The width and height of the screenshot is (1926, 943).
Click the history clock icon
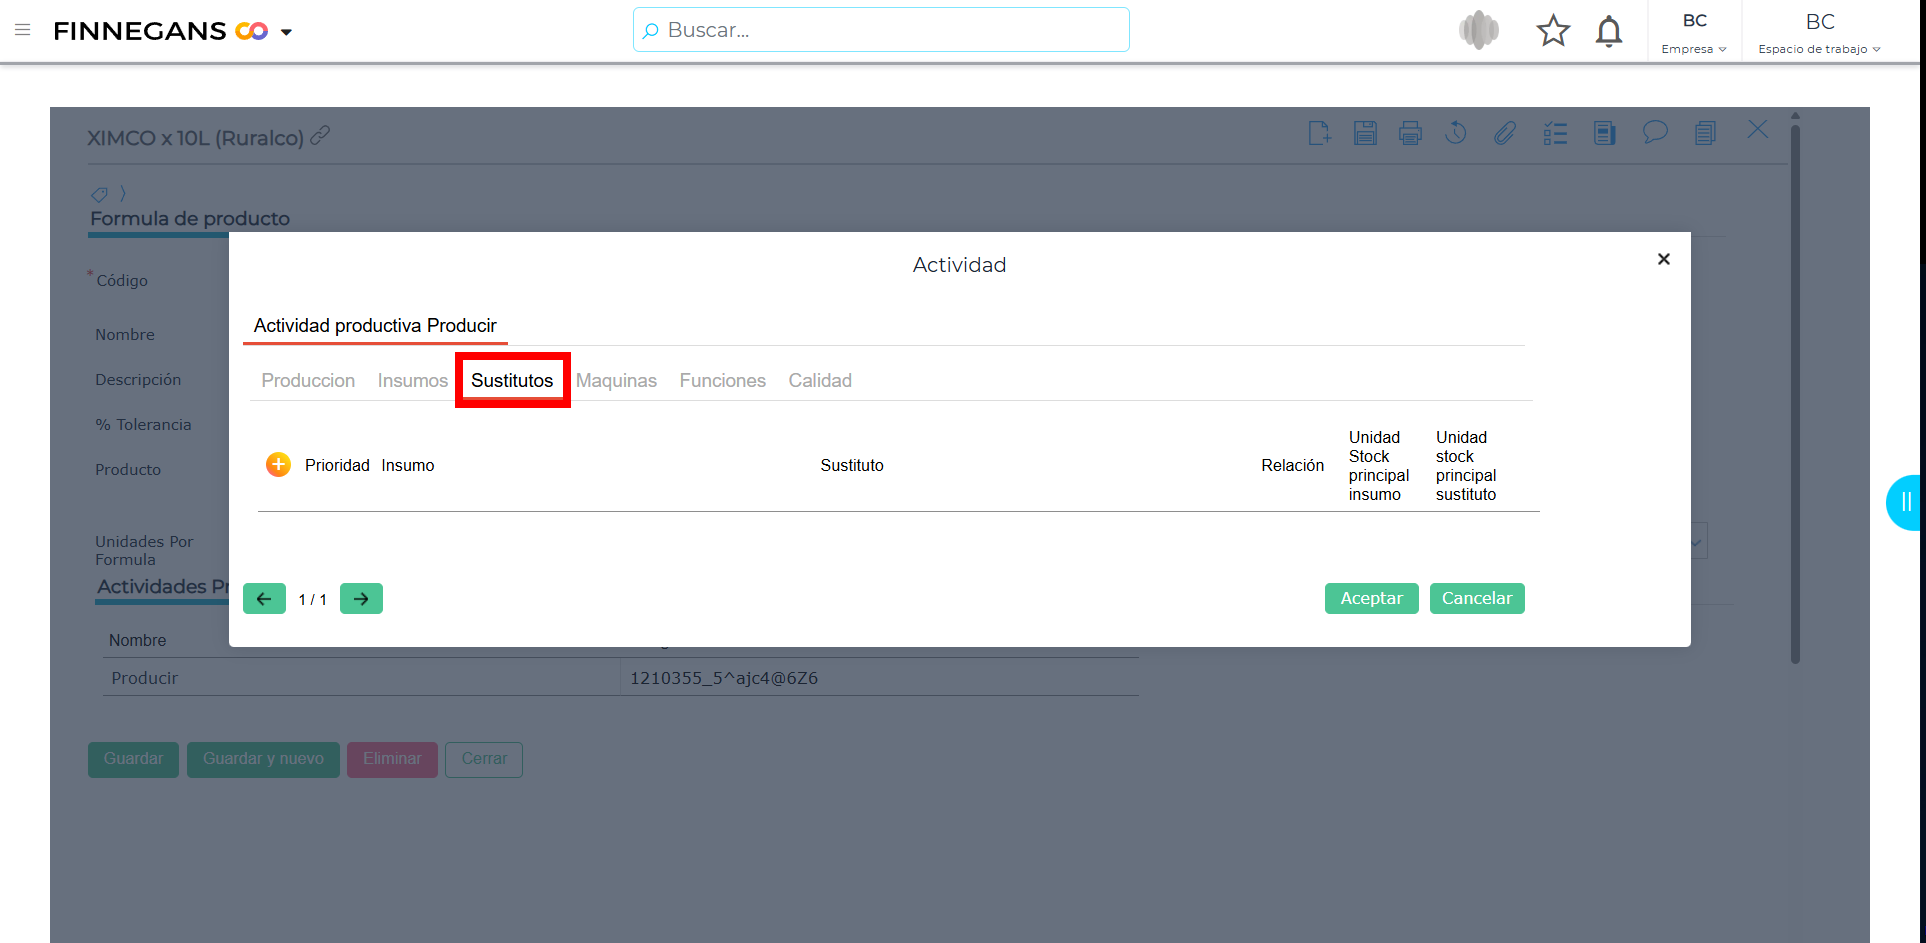(x=1456, y=132)
